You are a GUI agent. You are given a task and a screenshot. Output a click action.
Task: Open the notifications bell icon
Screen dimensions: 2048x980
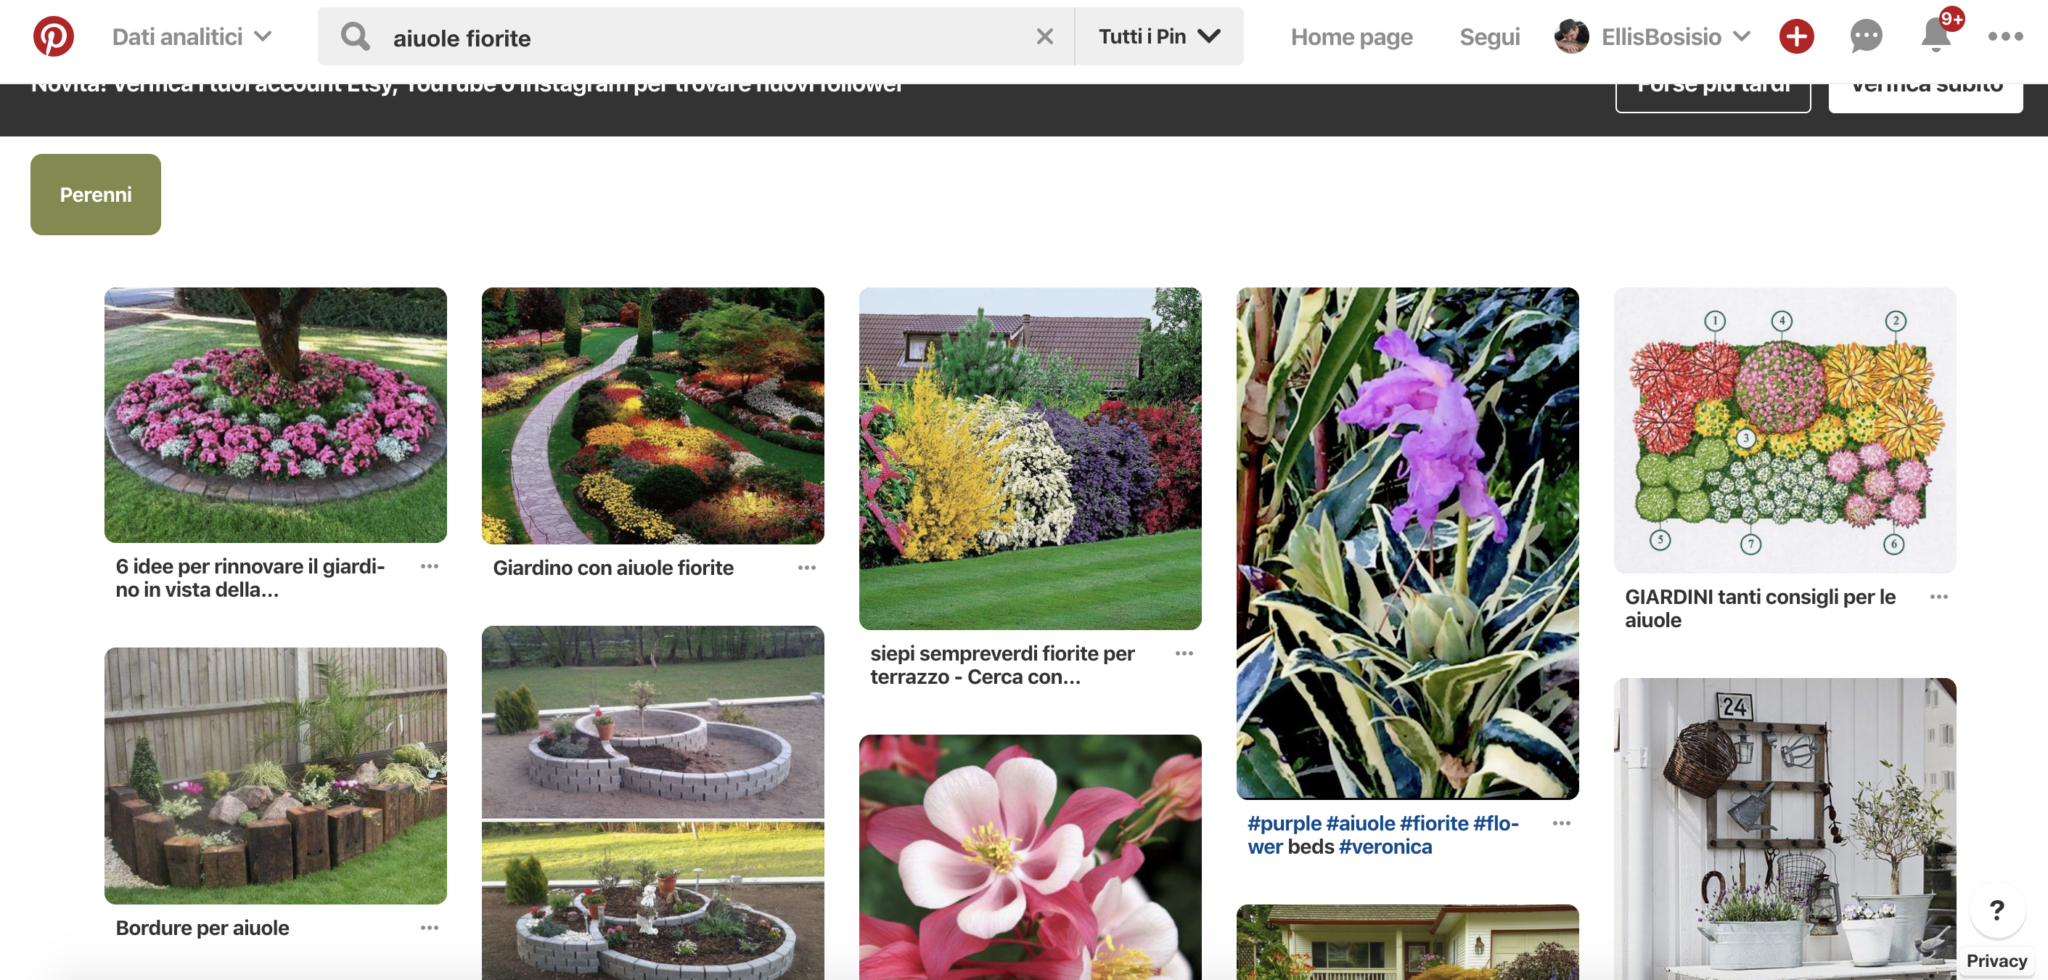point(1936,37)
